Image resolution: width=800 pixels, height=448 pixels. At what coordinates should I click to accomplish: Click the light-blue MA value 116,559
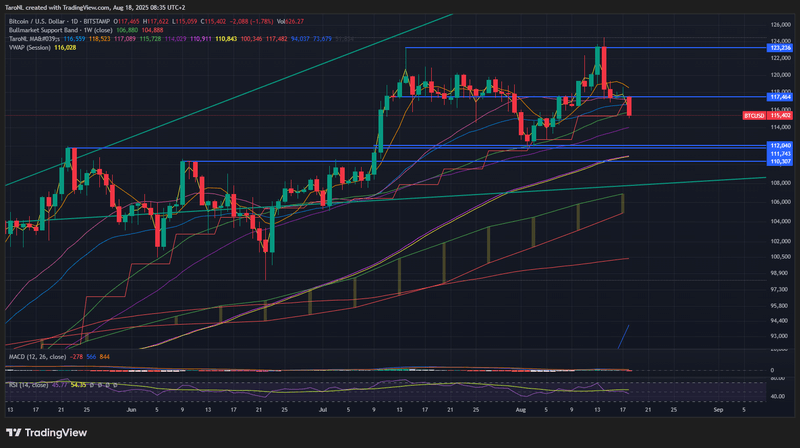coord(74,39)
